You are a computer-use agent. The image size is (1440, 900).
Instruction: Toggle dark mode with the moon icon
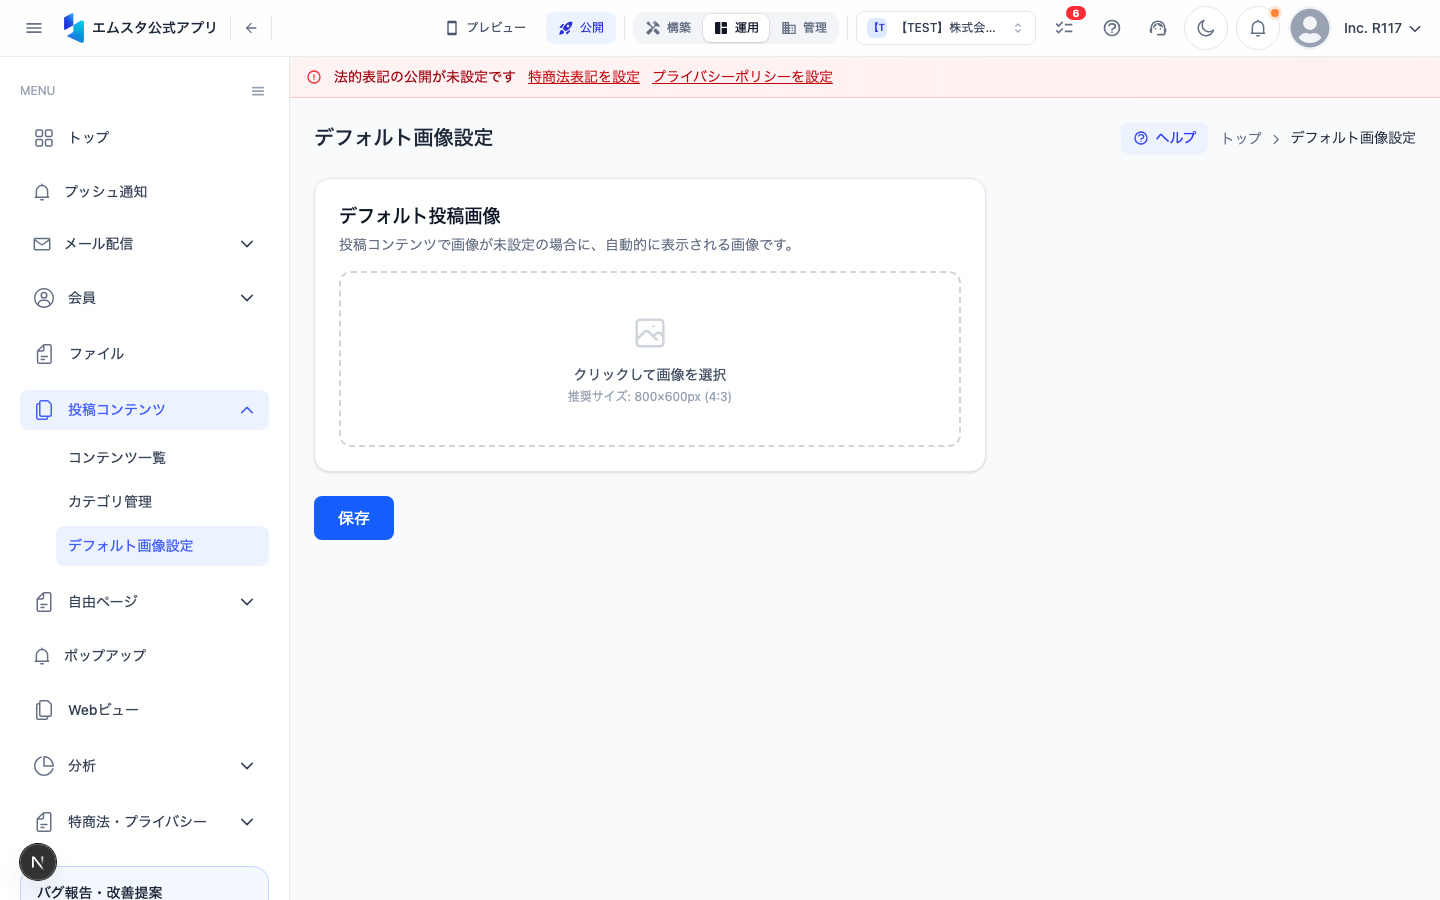point(1206,28)
